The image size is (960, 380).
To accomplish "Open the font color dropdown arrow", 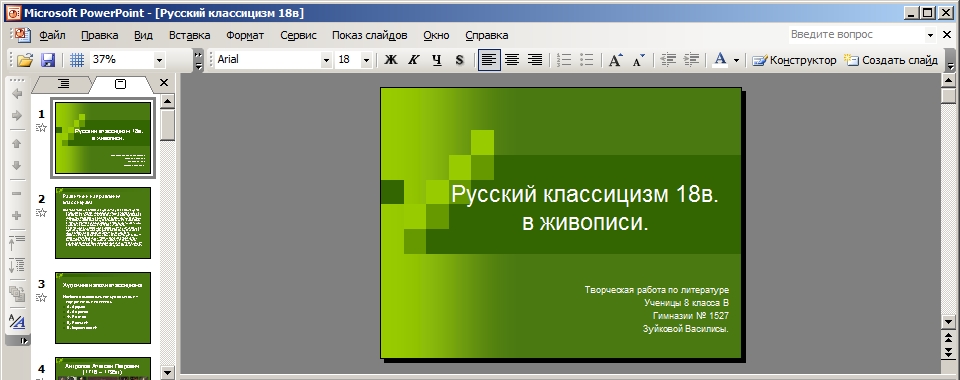I will click(x=736, y=60).
